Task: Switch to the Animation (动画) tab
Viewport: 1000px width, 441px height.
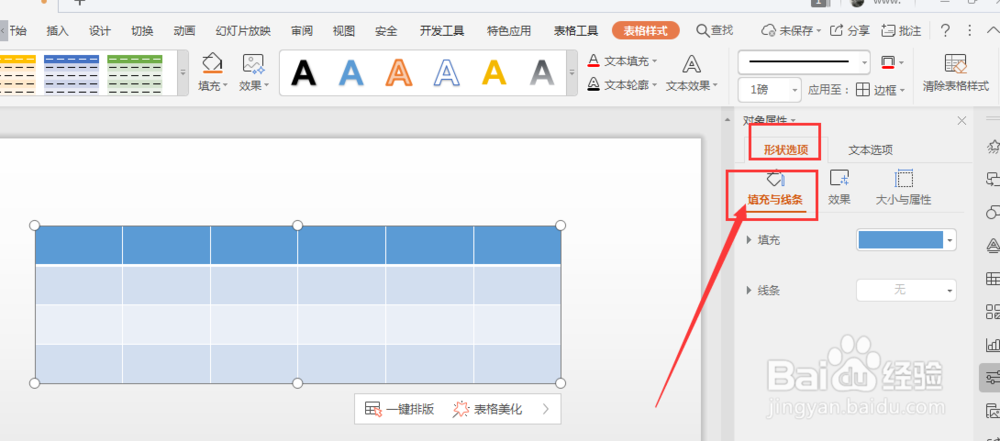Action: coord(184,31)
